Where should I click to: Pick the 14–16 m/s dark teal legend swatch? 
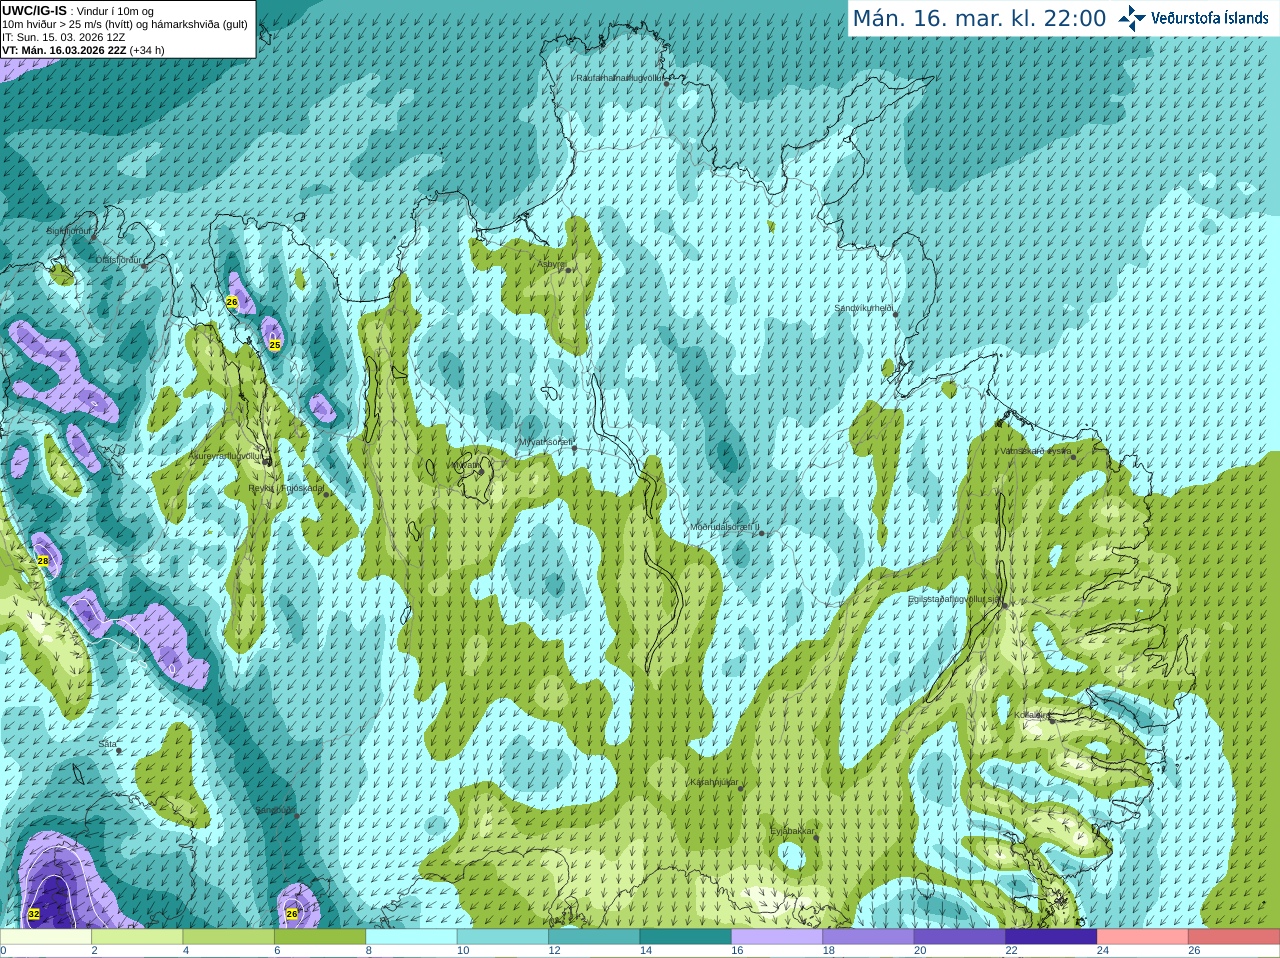pyautogui.click(x=686, y=937)
